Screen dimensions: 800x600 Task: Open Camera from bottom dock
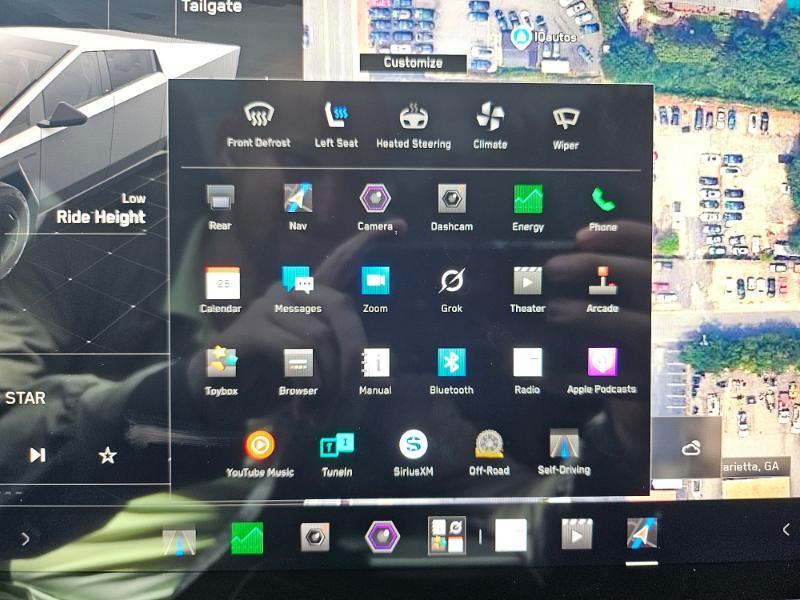tap(383, 537)
